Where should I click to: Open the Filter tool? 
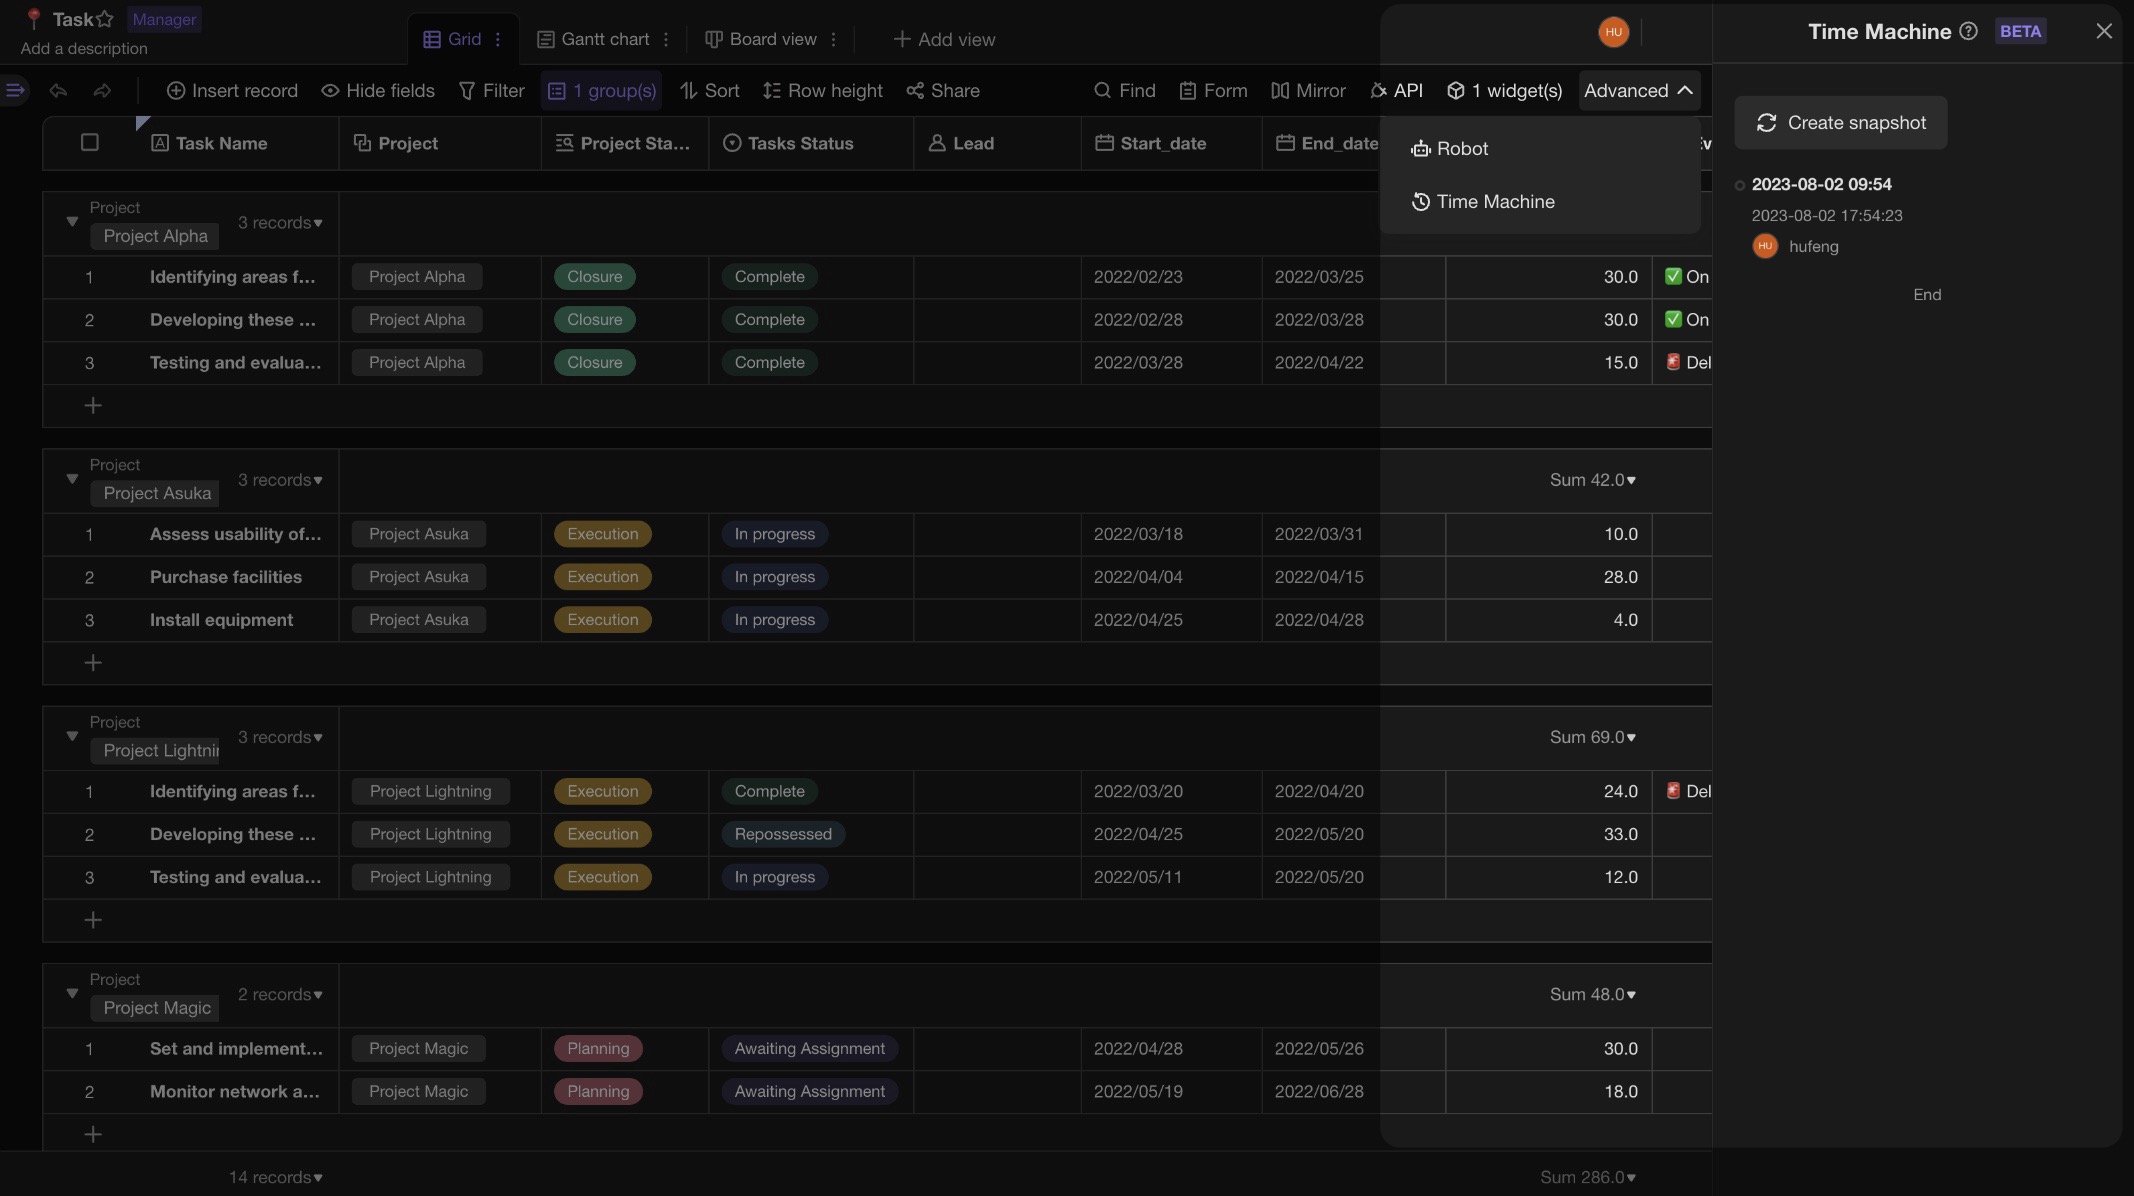(491, 91)
